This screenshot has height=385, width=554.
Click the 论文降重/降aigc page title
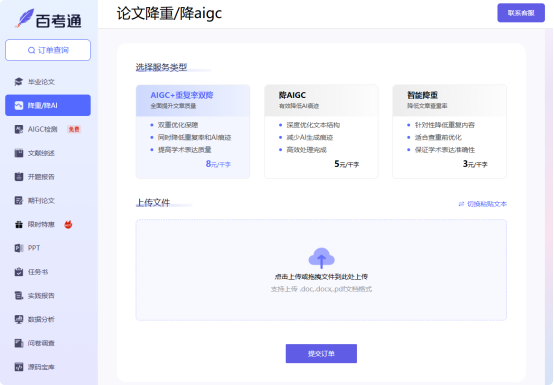[x=169, y=13]
